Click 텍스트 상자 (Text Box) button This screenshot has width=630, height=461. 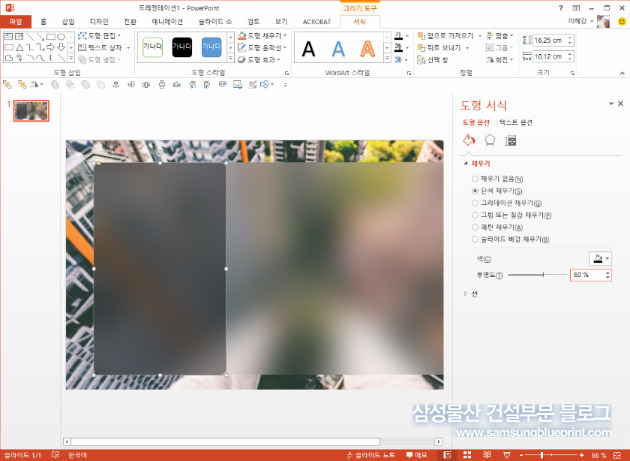[x=104, y=47]
